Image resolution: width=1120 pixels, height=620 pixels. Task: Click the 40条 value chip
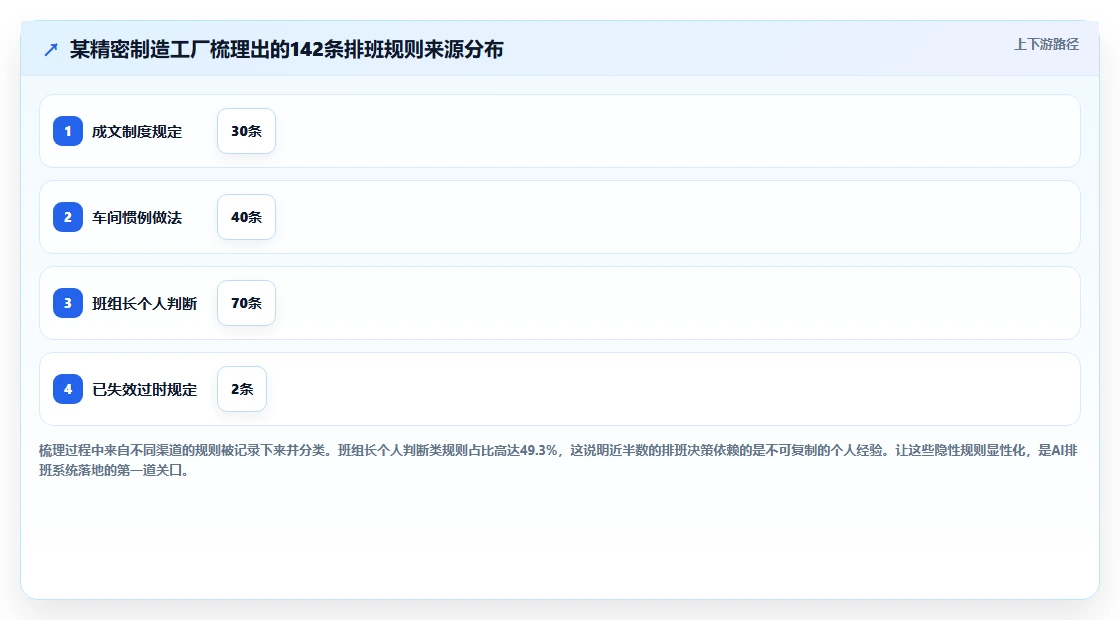point(246,217)
